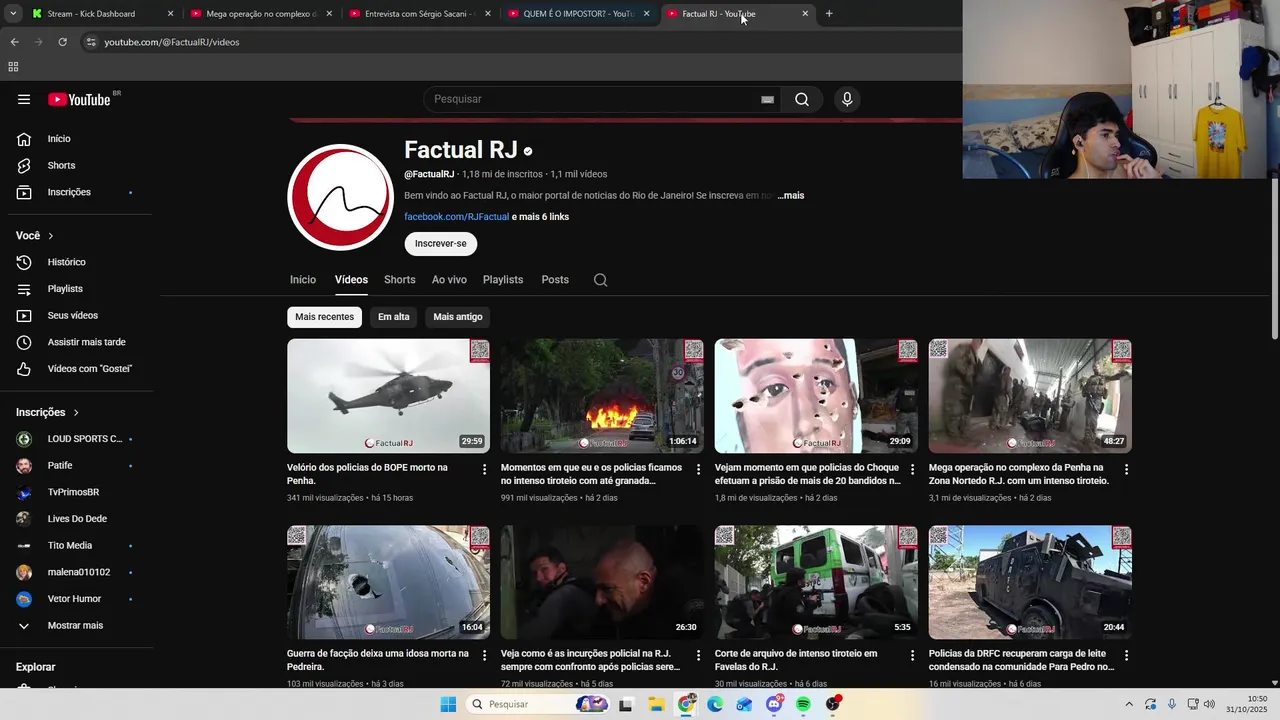Open options for Mega operação Penha video

pos(1126,469)
